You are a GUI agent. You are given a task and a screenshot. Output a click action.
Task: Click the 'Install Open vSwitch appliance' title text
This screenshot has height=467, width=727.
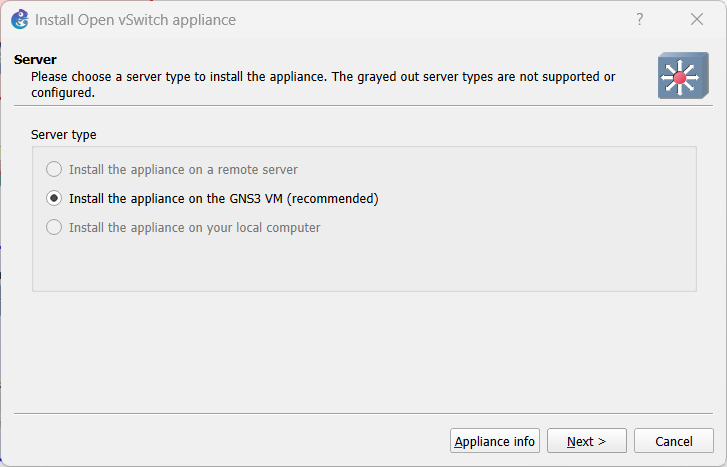coord(135,20)
